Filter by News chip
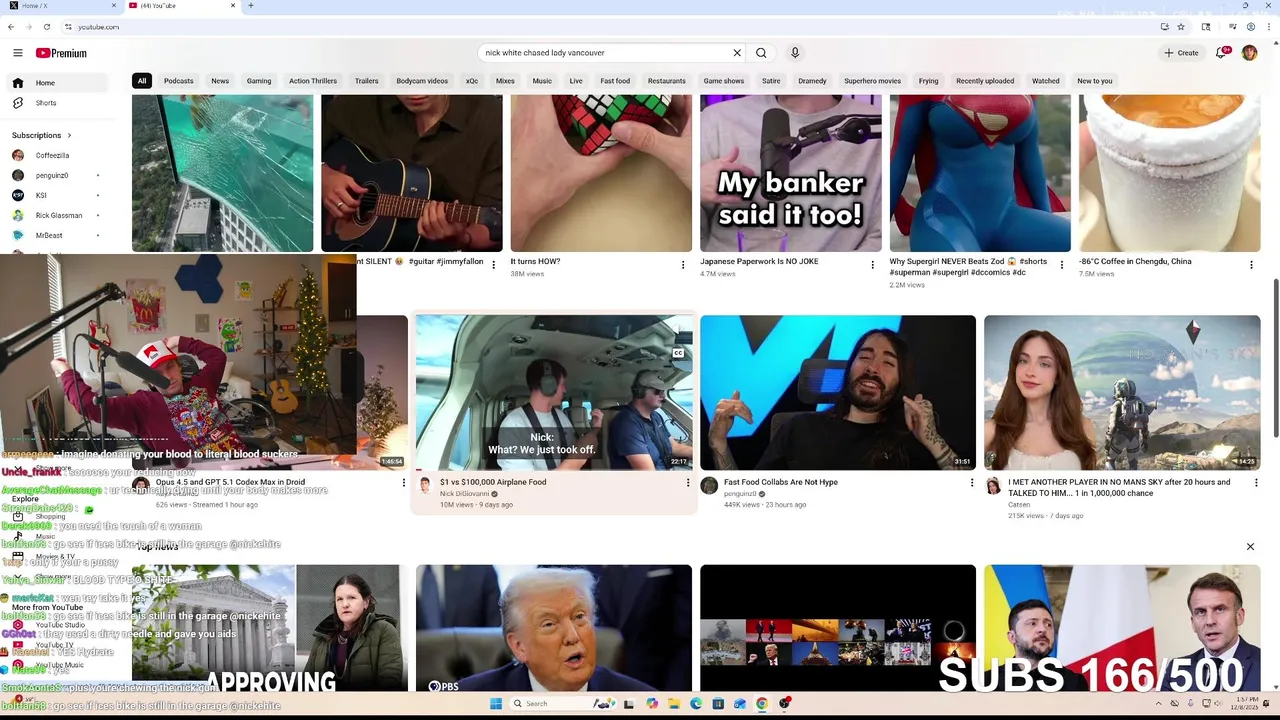1280x720 pixels. tap(220, 81)
